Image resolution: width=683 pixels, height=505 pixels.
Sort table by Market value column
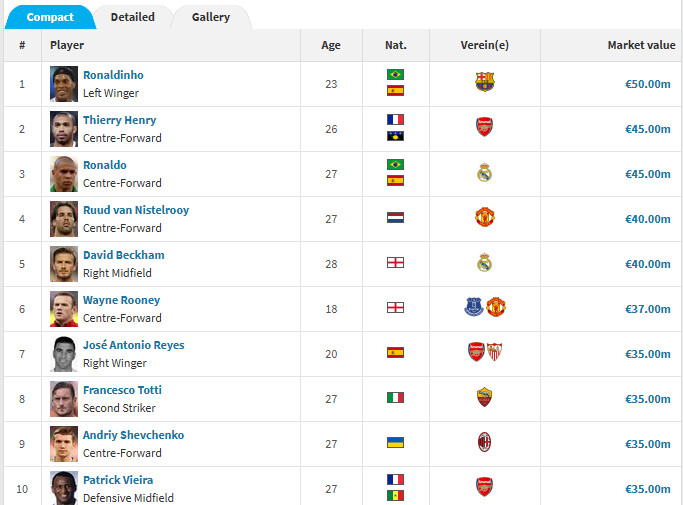coord(641,45)
